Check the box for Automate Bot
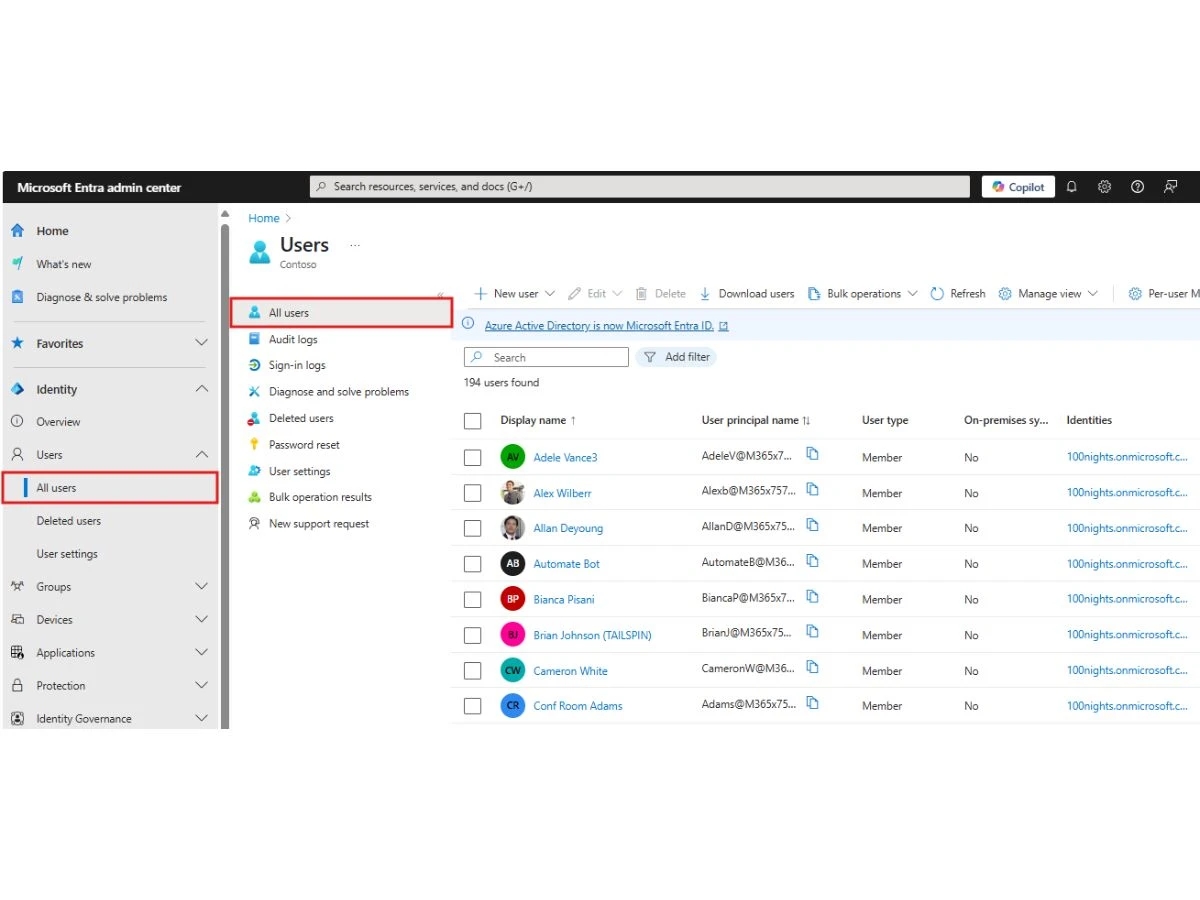This screenshot has width=1200, height=900. [473, 564]
